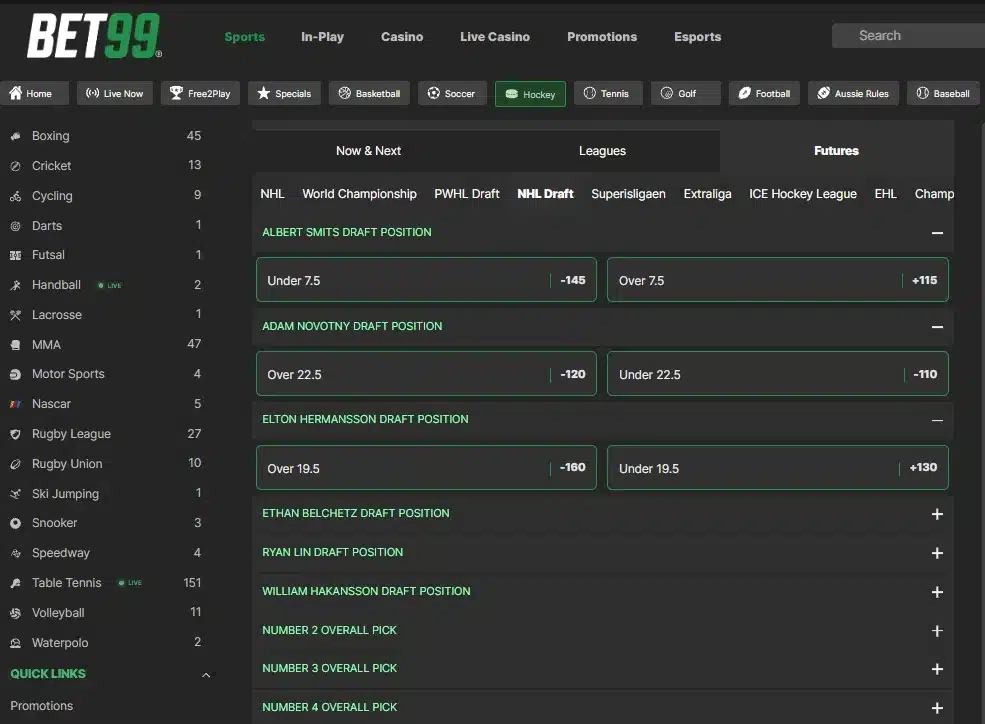Image resolution: width=985 pixels, height=724 pixels.
Task: Click the Home house icon
Action: (16, 93)
